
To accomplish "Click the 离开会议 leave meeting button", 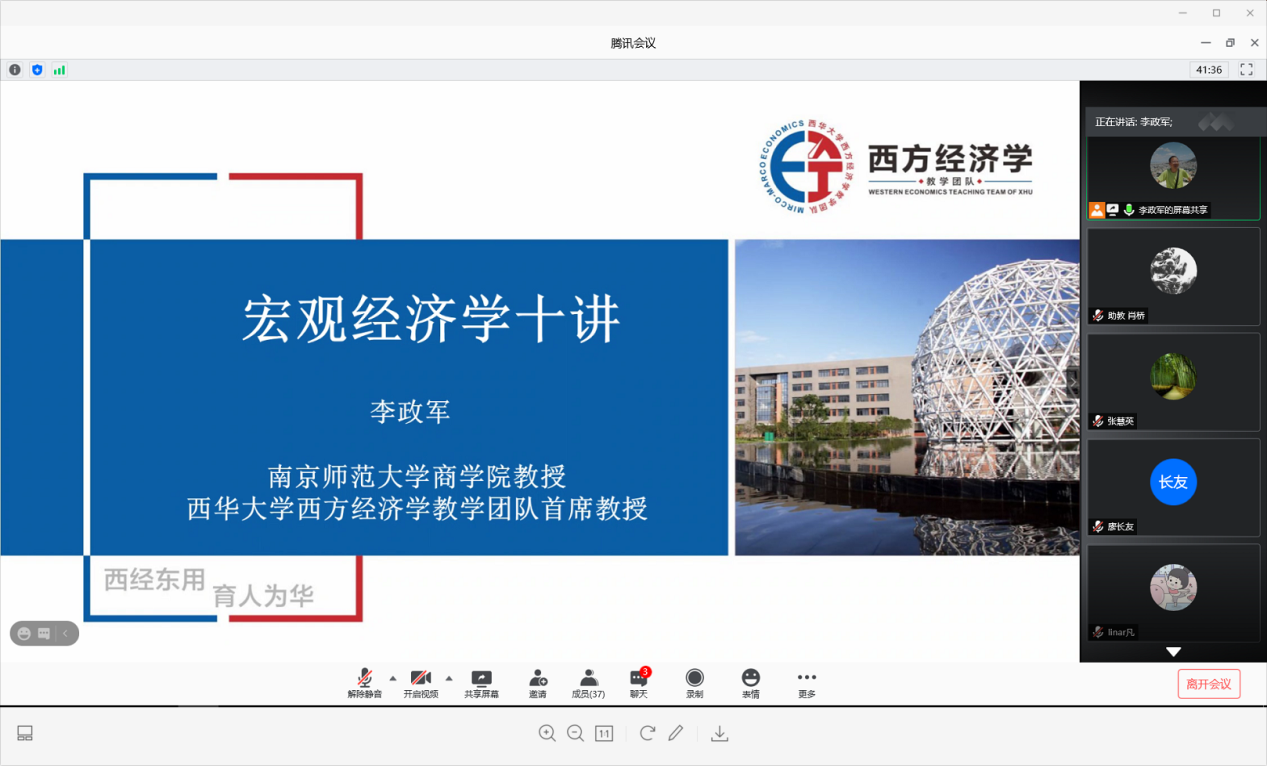I will click(x=1208, y=684).
